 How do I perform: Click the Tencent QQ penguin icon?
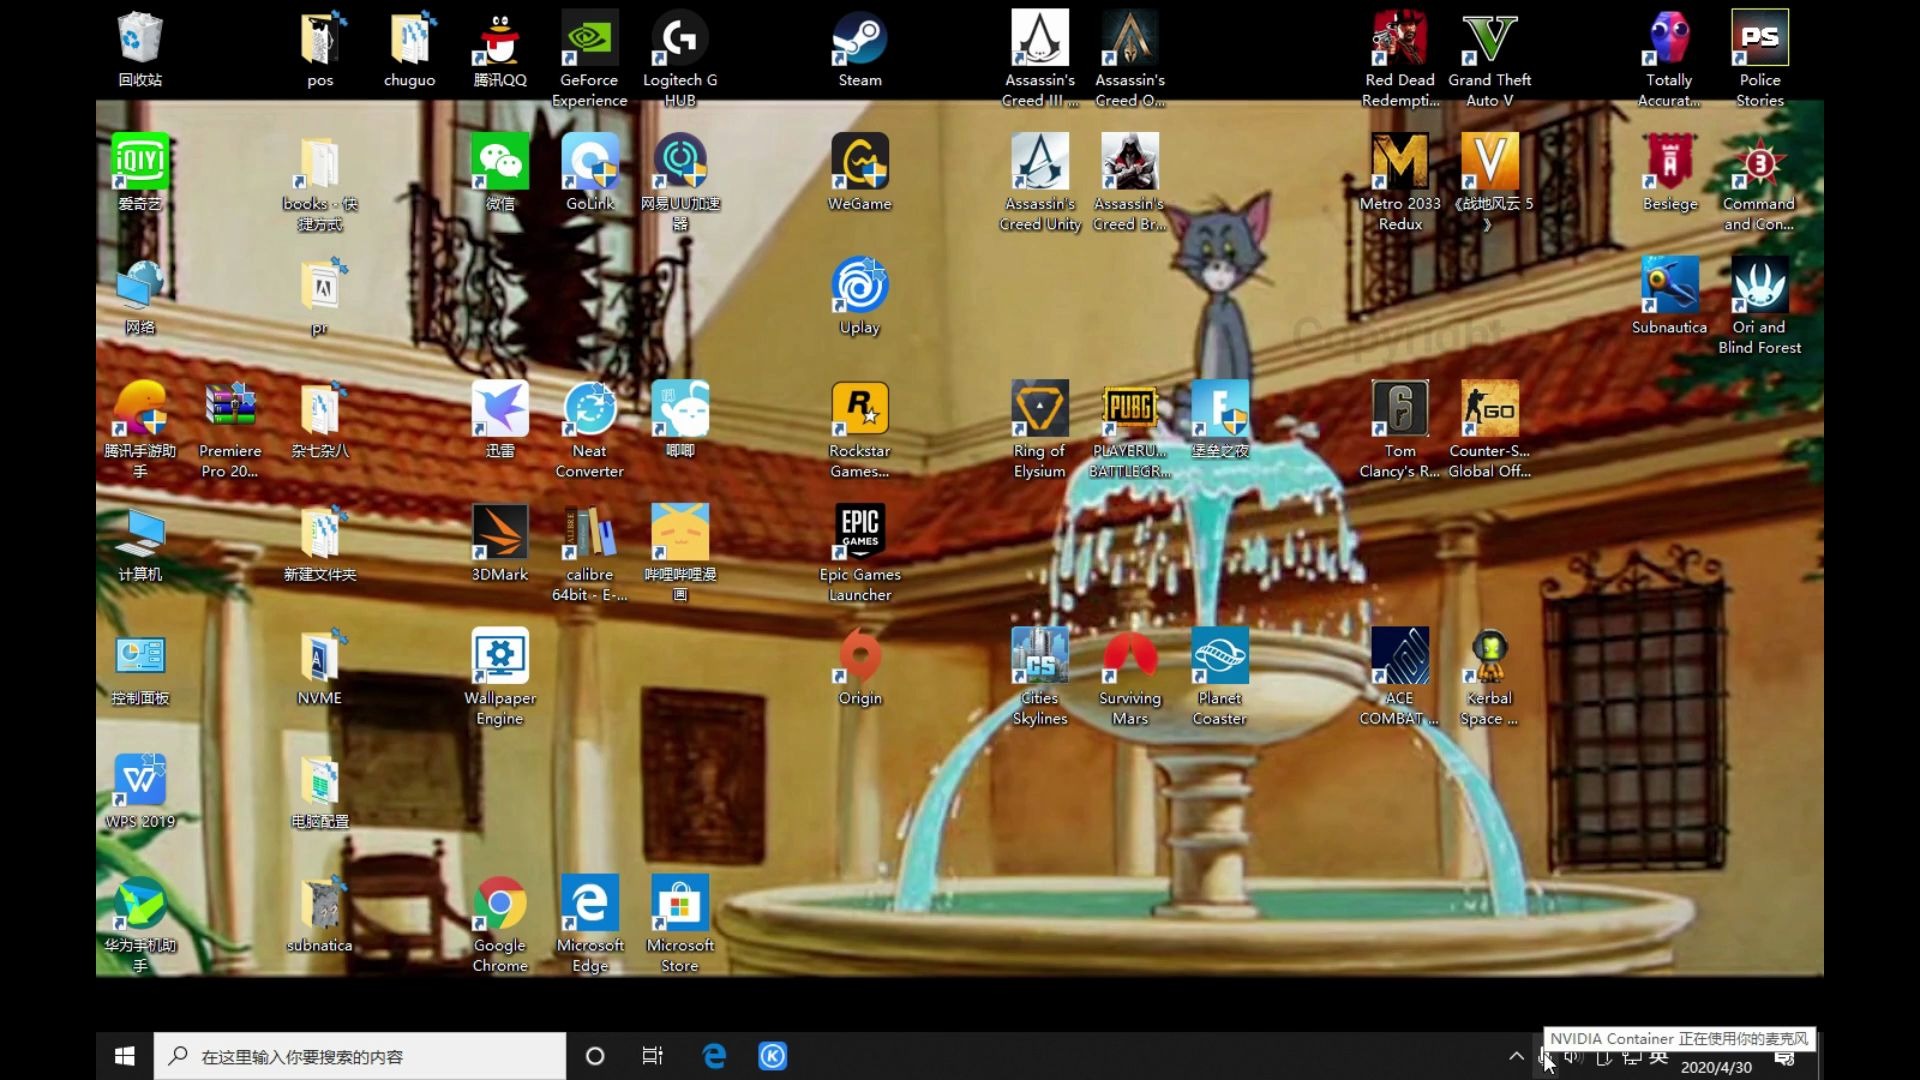pos(500,48)
